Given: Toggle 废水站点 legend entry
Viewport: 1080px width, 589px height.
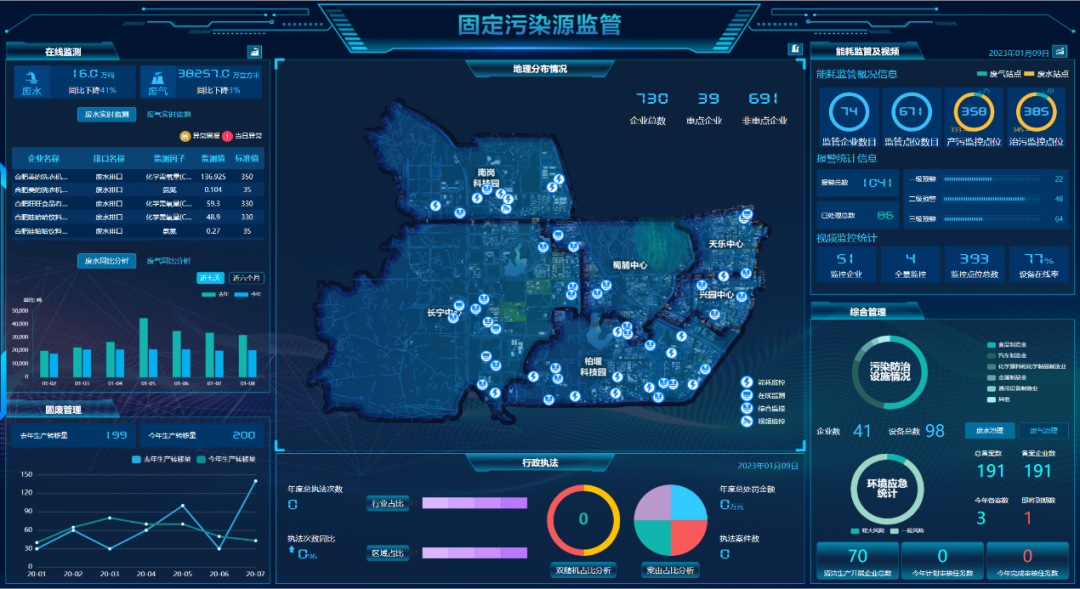Looking at the screenshot, I should click(x=1046, y=74).
